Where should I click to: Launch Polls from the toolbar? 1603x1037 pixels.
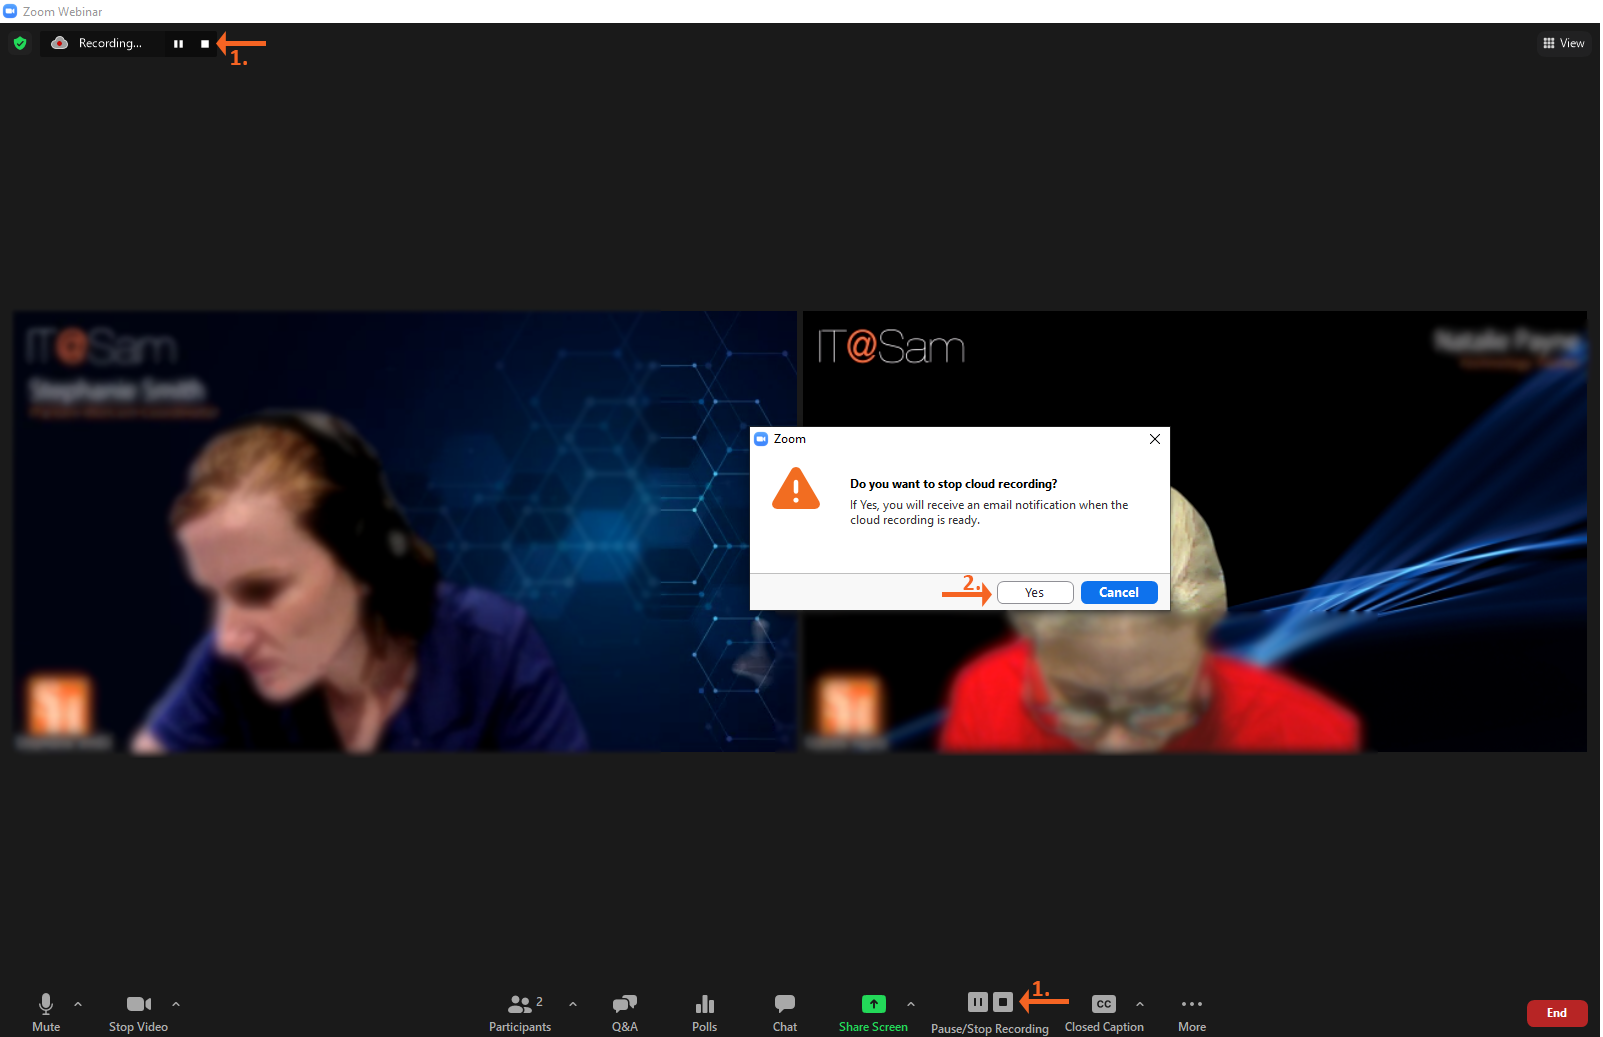coord(705,1011)
